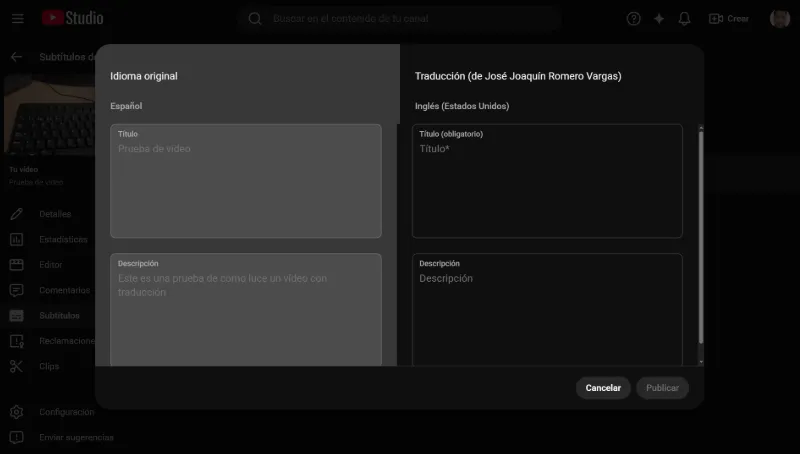The image size is (800, 454).
Task: Click the 'Inglés (Estados Unidos)' label
Action: click(x=462, y=106)
